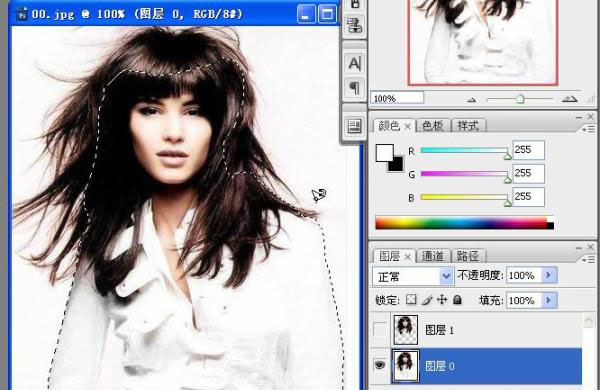The width and height of the screenshot is (600, 390).
Task: Minimize the 00.jpg document window
Action: click(x=306, y=14)
